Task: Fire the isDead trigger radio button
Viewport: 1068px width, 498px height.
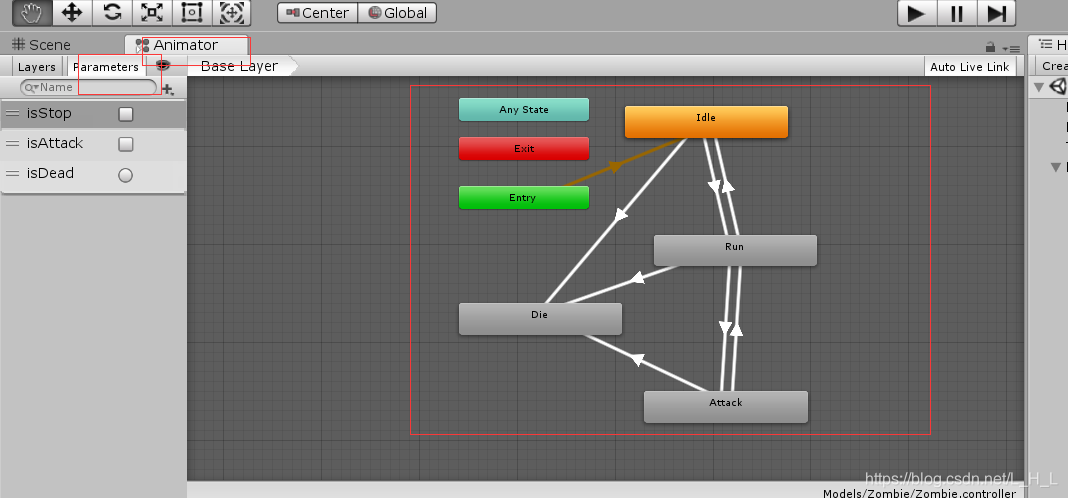Action: click(x=125, y=175)
